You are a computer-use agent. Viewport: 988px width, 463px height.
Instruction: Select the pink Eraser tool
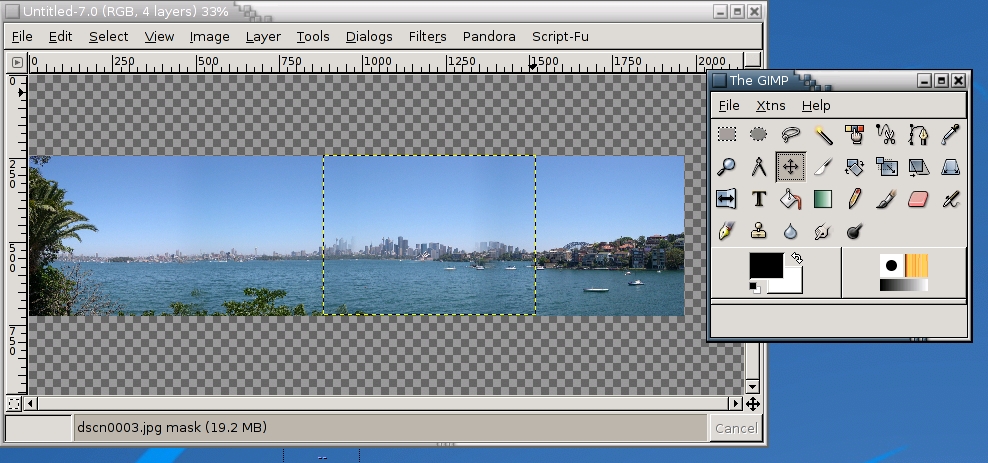918,199
